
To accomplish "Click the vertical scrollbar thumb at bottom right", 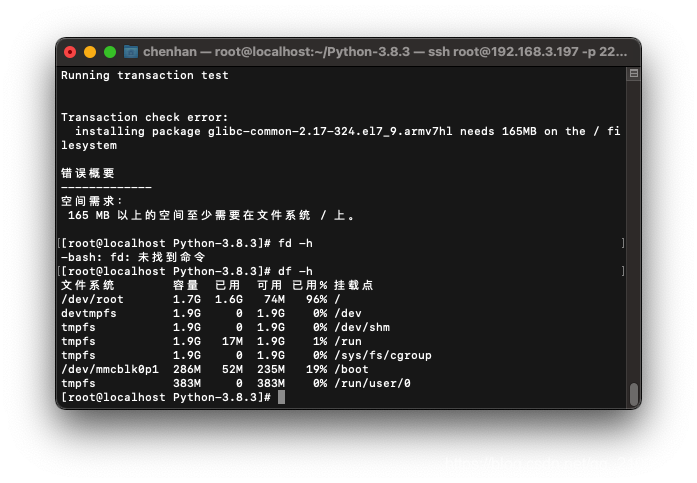I will pos(633,393).
